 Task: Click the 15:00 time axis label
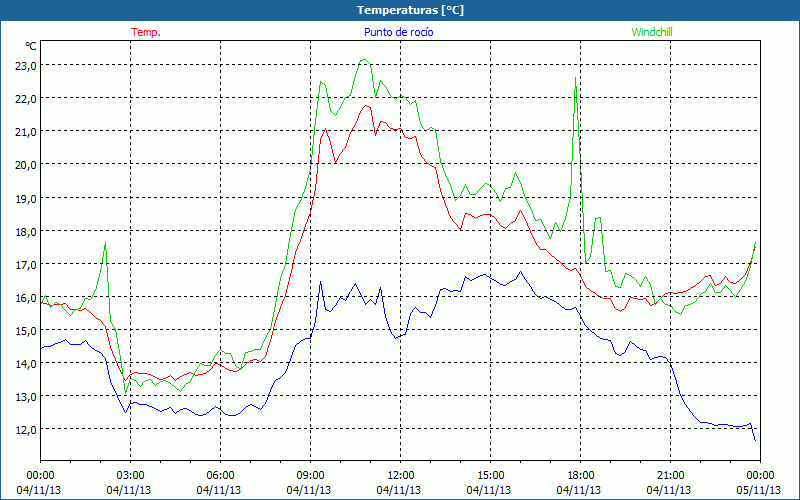(490, 476)
